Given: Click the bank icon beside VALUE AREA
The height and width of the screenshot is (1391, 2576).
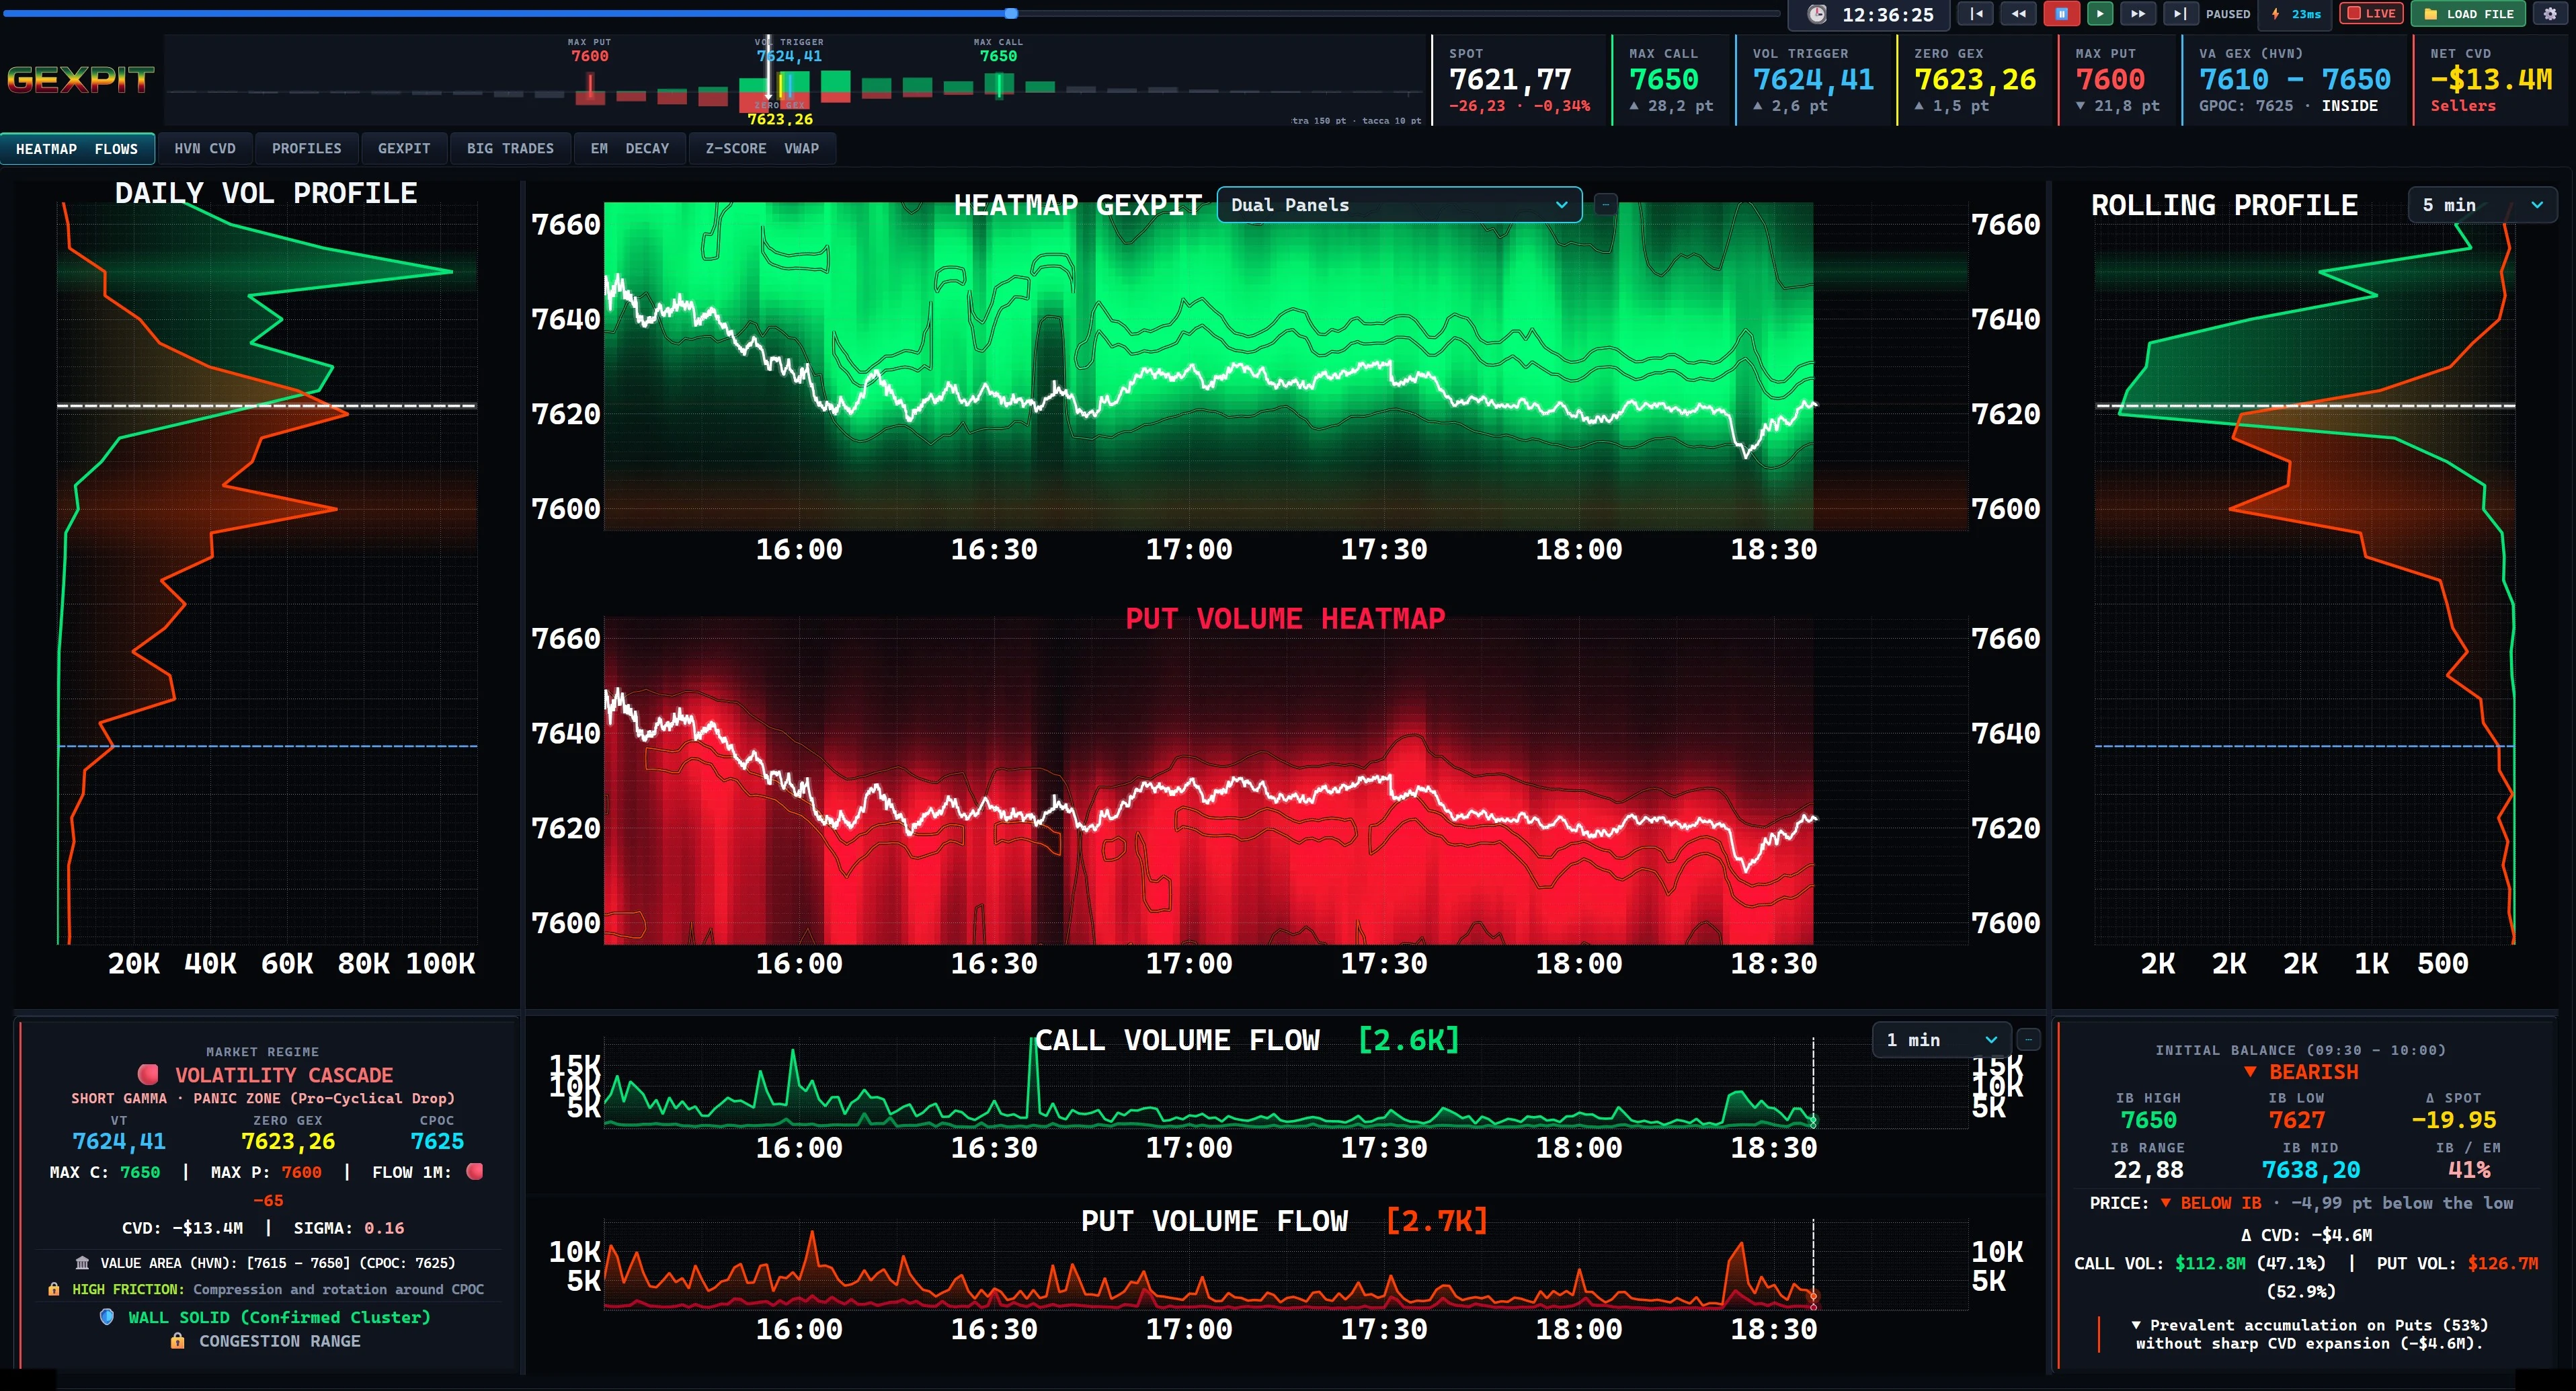Looking at the screenshot, I should pos(82,1263).
